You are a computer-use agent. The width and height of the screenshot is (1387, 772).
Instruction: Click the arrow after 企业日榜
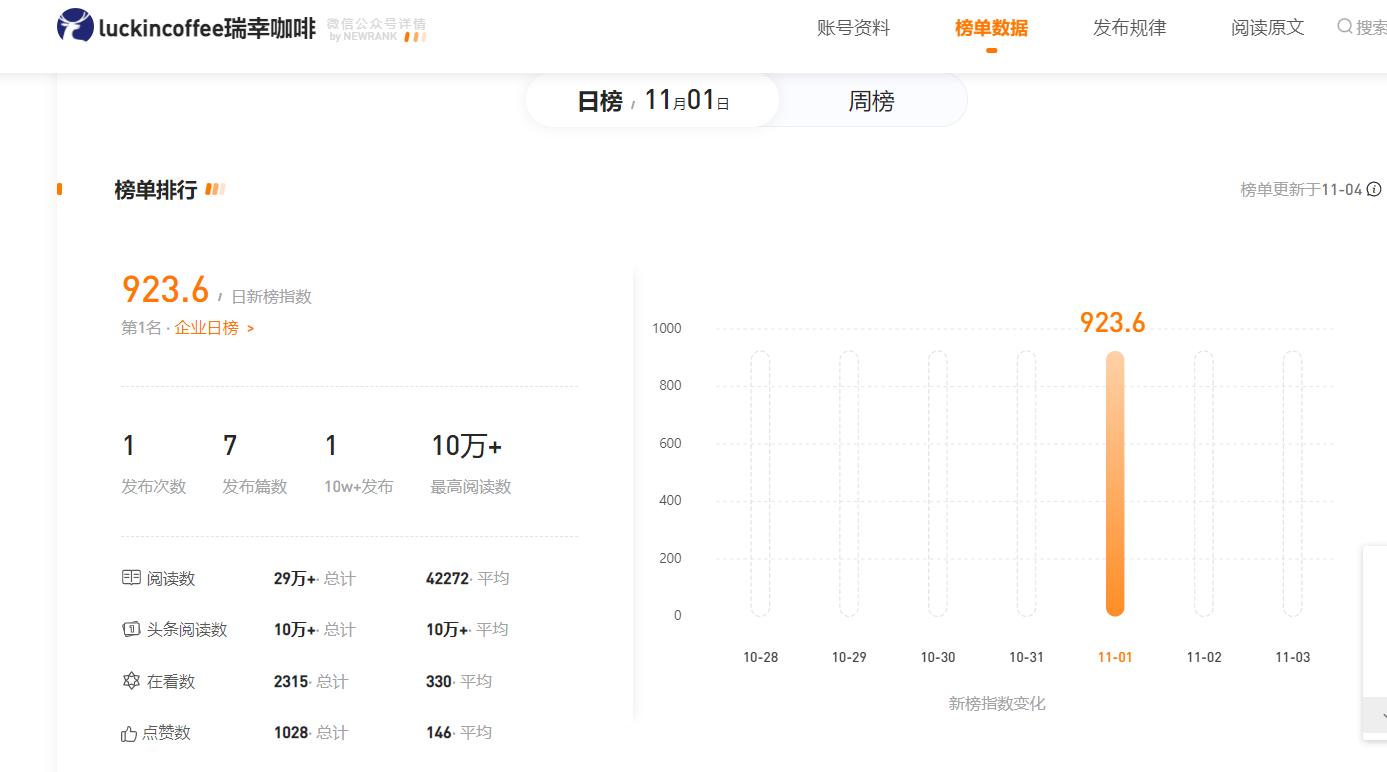[x=250, y=327]
